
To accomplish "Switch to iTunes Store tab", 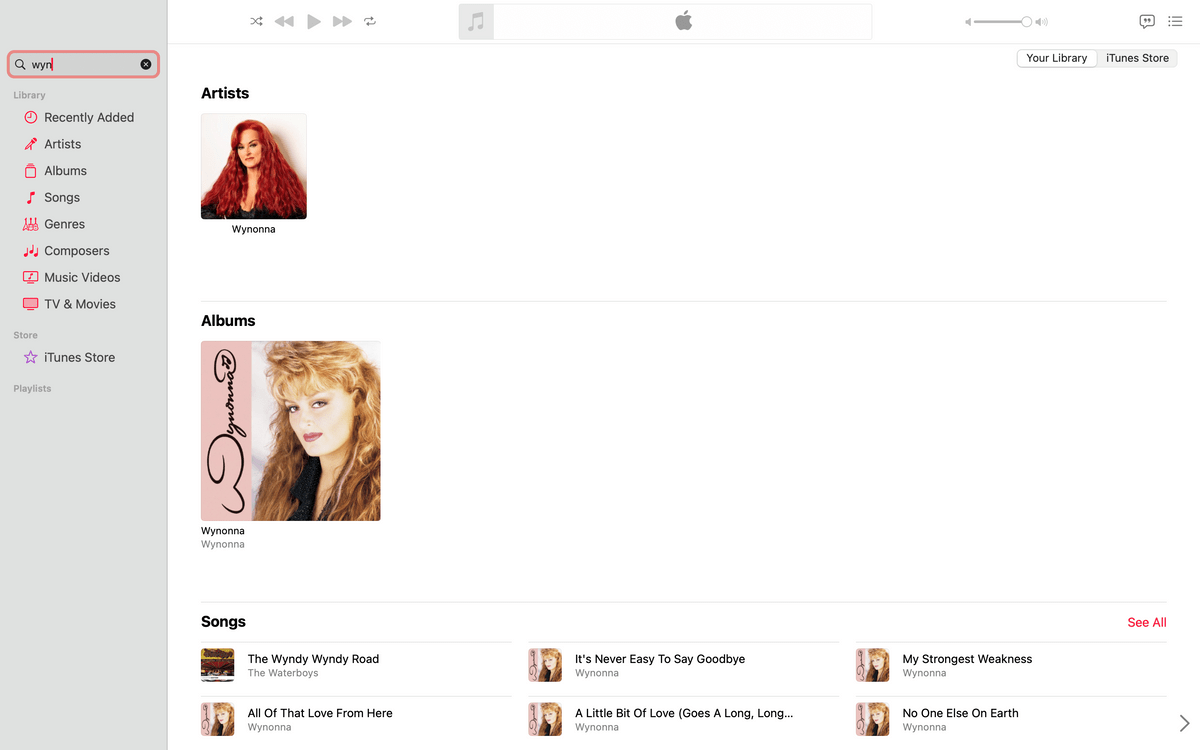I will click(x=1137, y=58).
